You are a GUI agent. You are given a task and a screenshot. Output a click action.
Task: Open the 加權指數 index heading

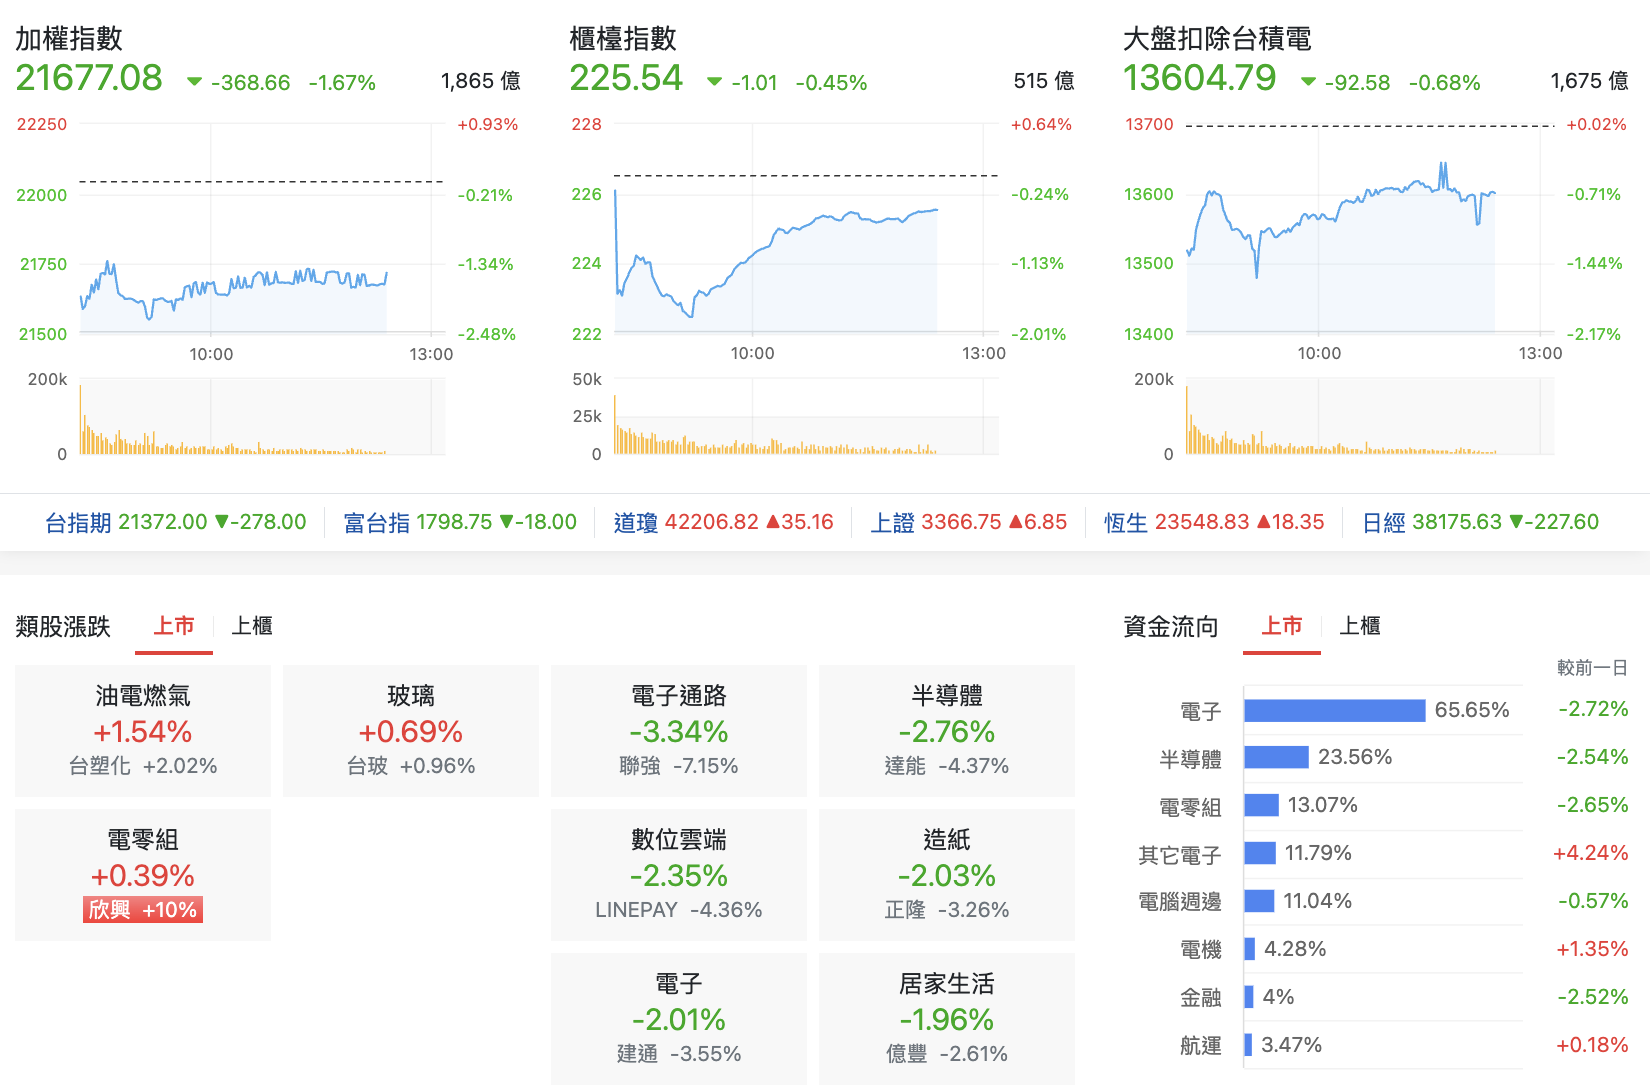click(69, 39)
